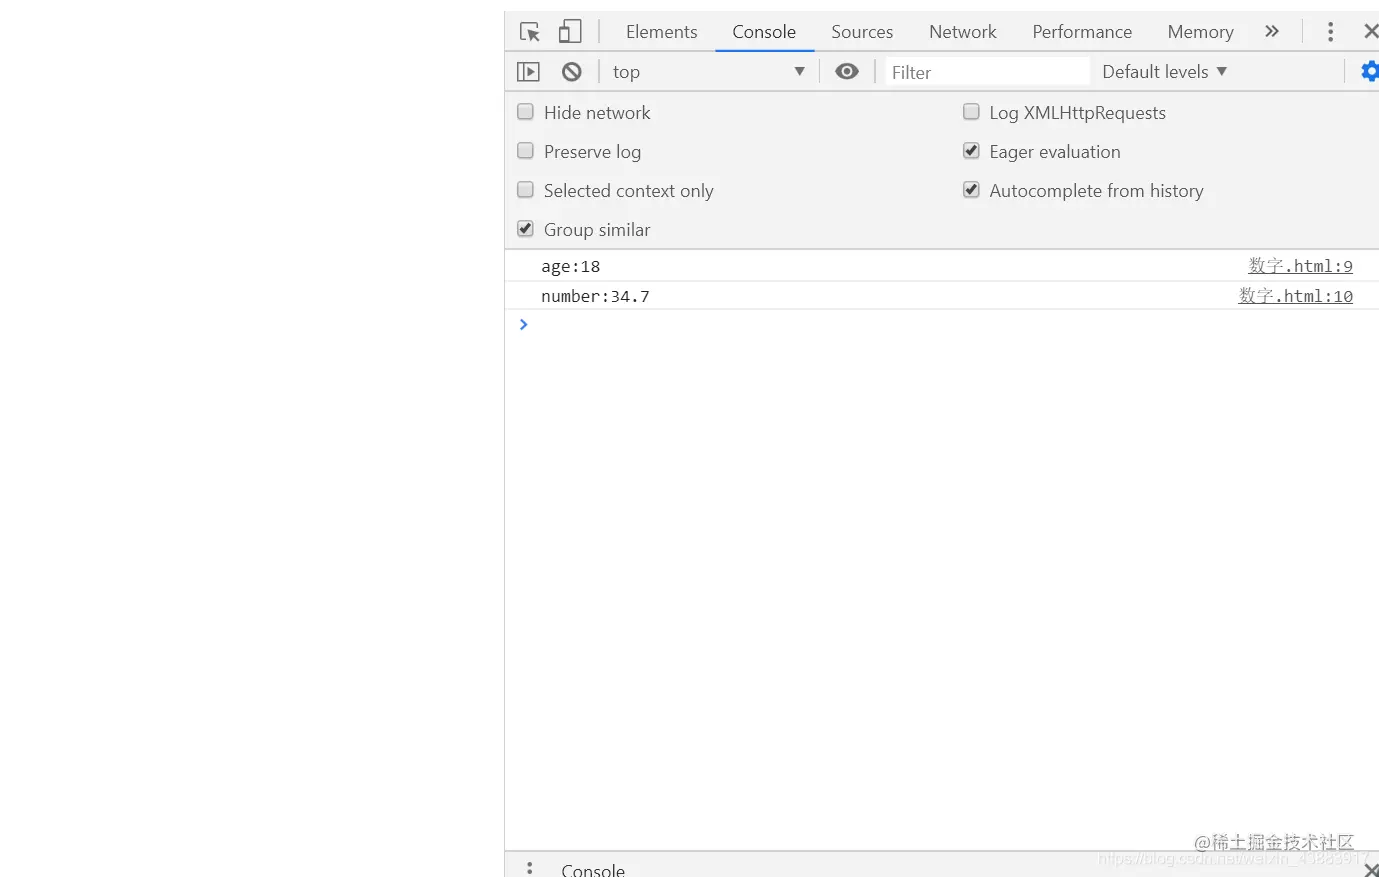Screen dimensions: 1379x877
Task: Open the Network tab
Action: 963,32
